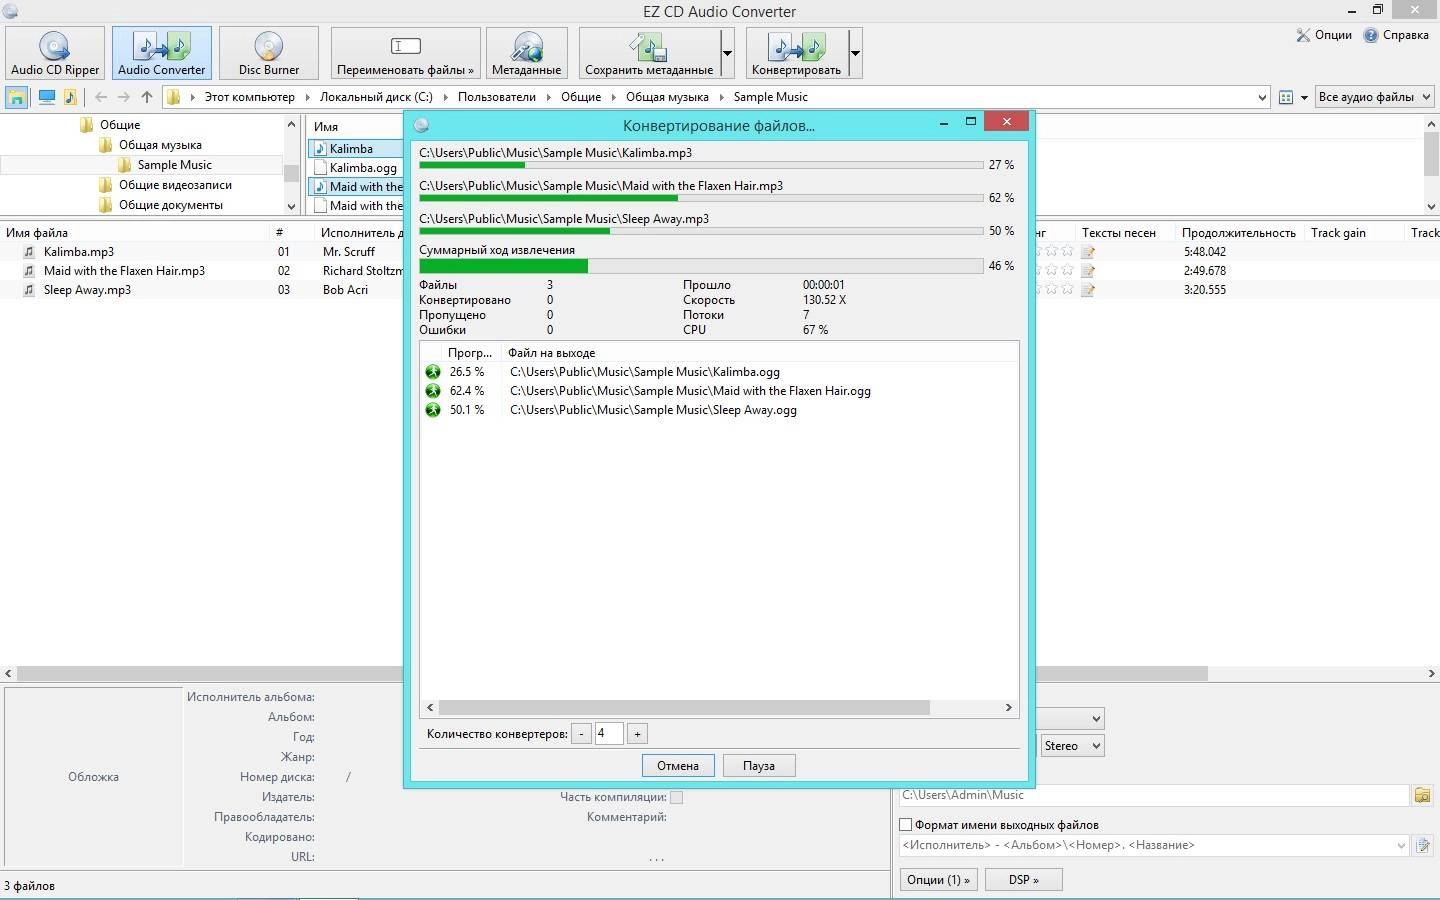The image size is (1440, 900).
Task: Click the home folder icon in navigation bar
Action: click(x=17, y=97)
